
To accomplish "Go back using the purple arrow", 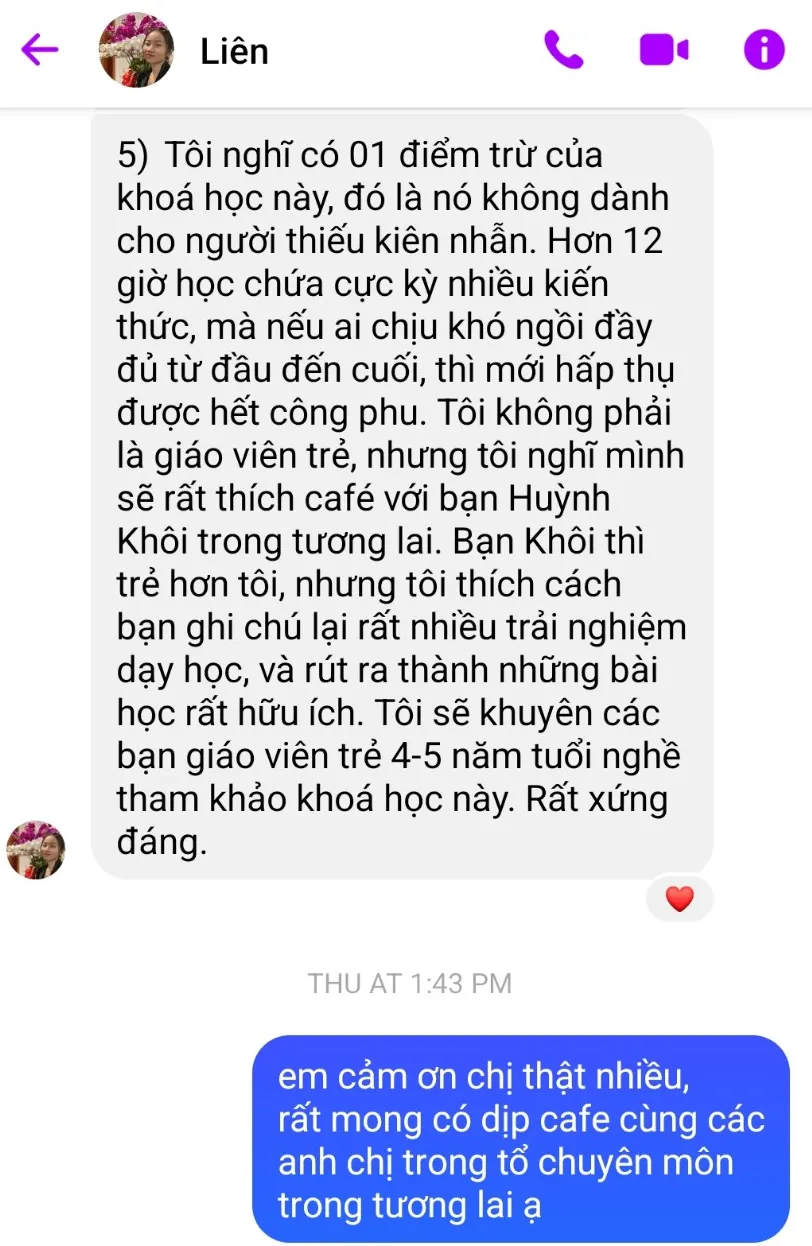I will pos(41,49).
